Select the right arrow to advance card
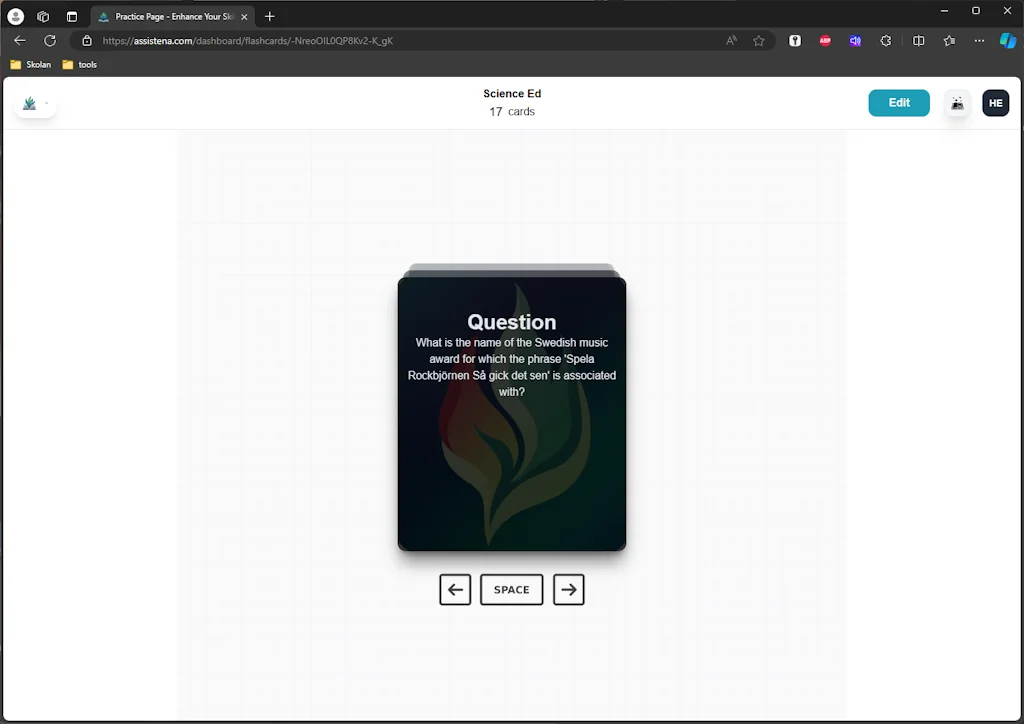Screen dimensions: 1024x724 [568, 589]
